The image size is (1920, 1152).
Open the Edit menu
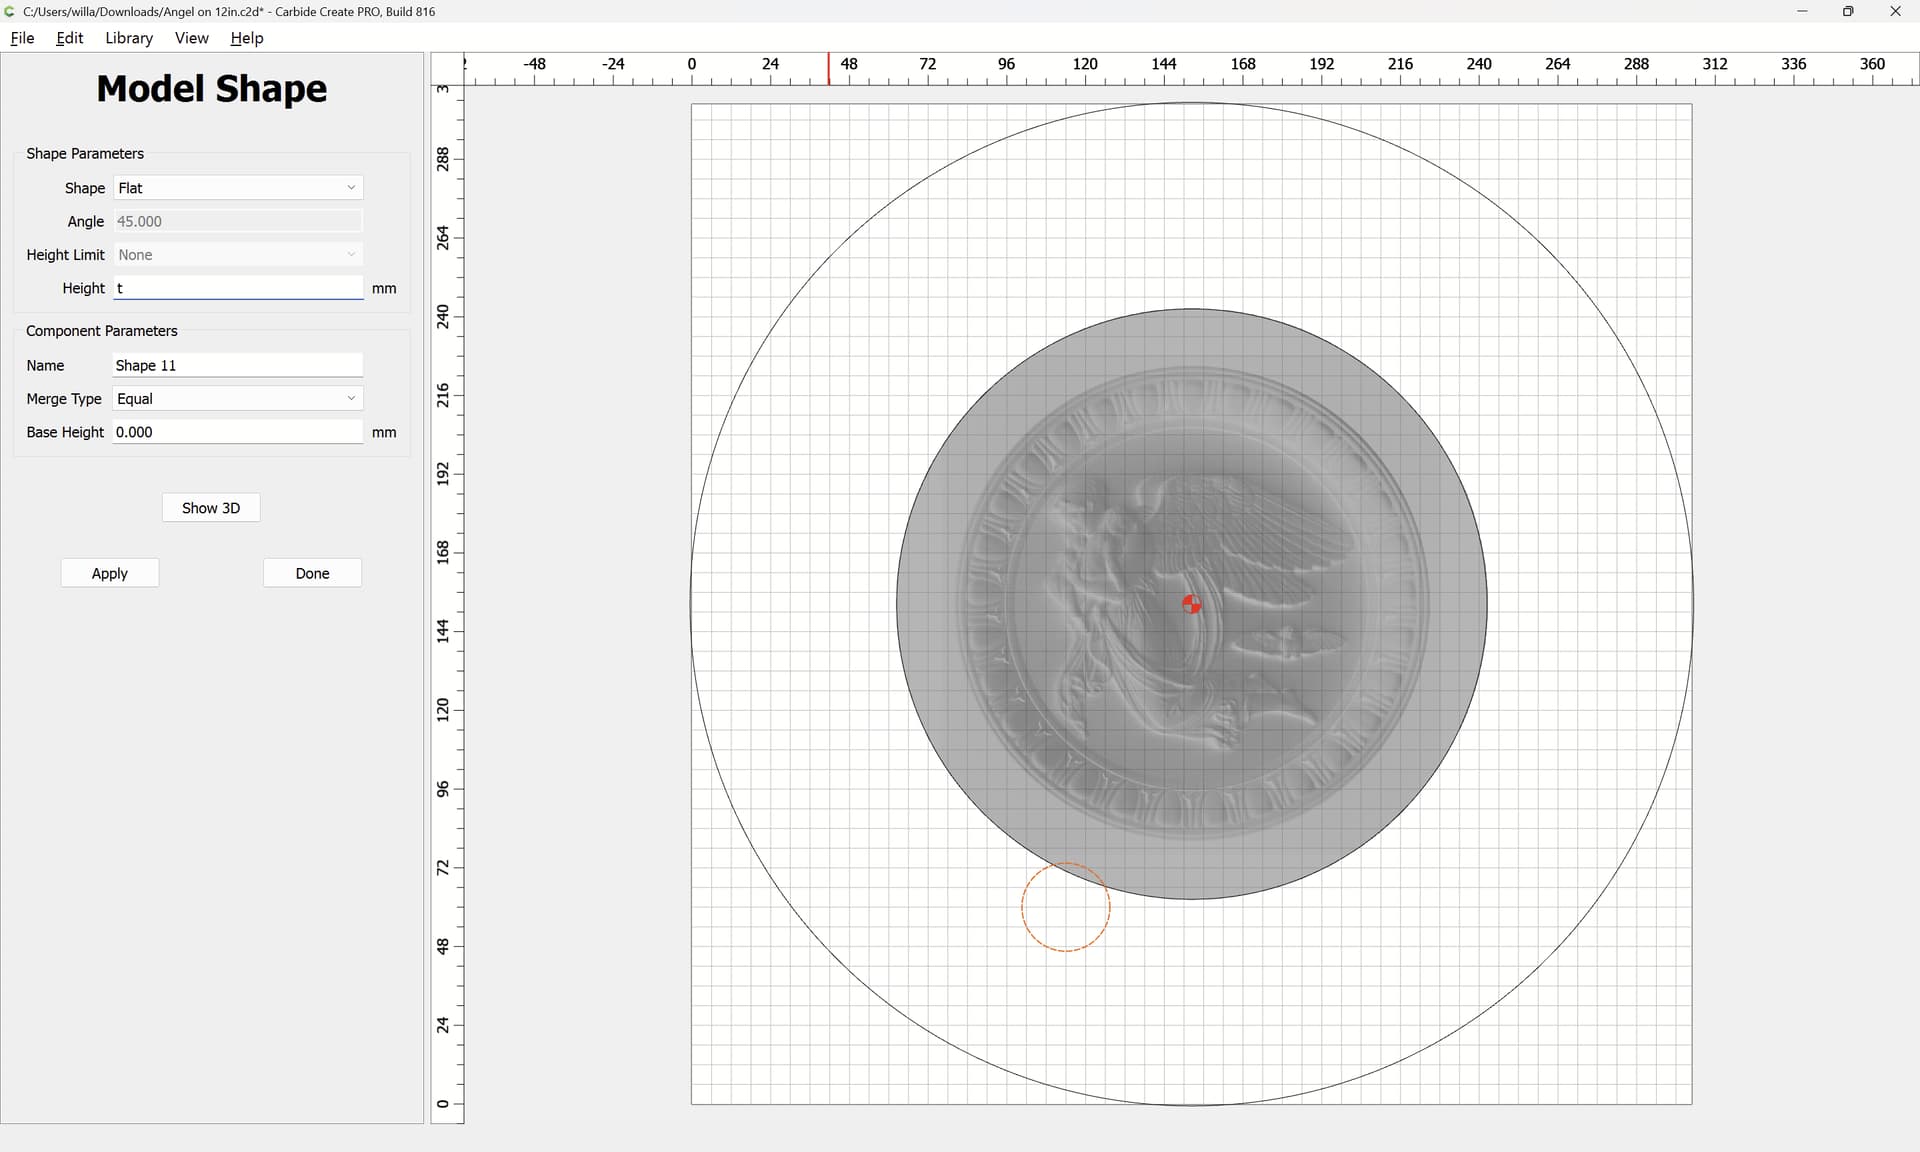[70, 38]
